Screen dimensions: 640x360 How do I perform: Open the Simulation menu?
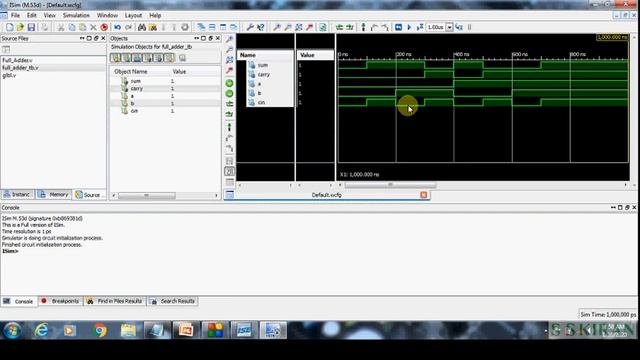76,16
